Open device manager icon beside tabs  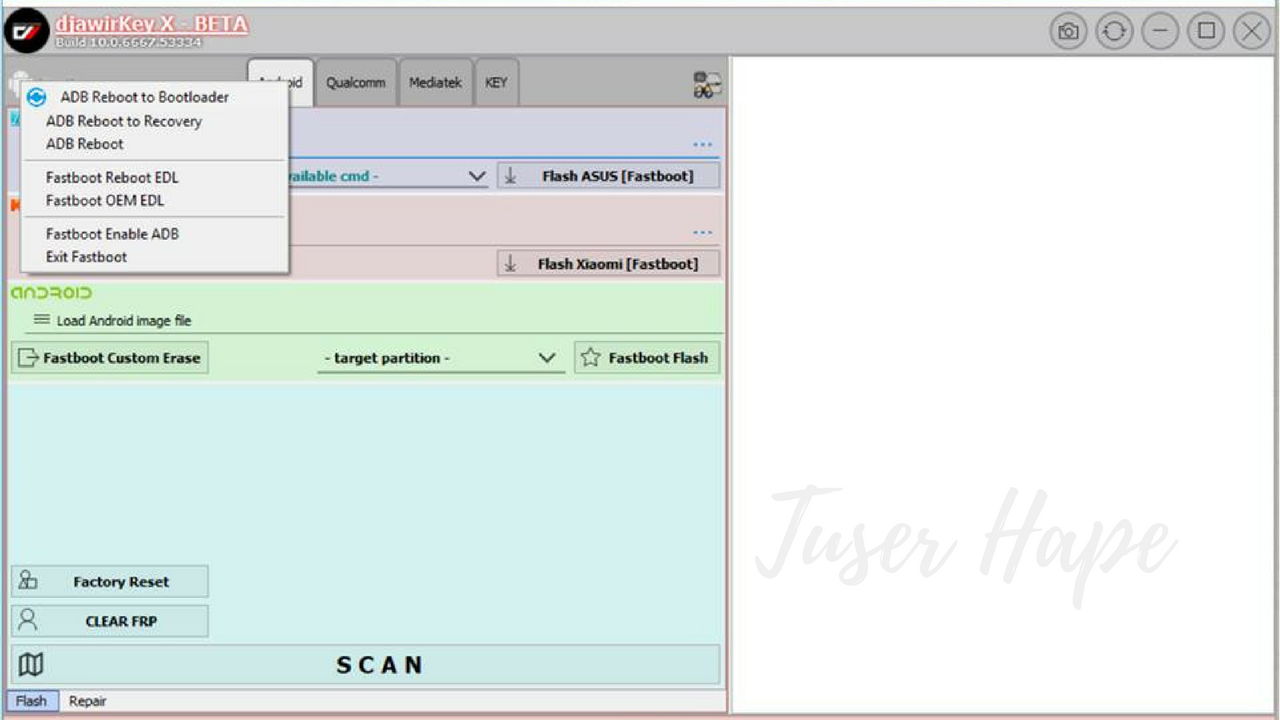(707, 85)
